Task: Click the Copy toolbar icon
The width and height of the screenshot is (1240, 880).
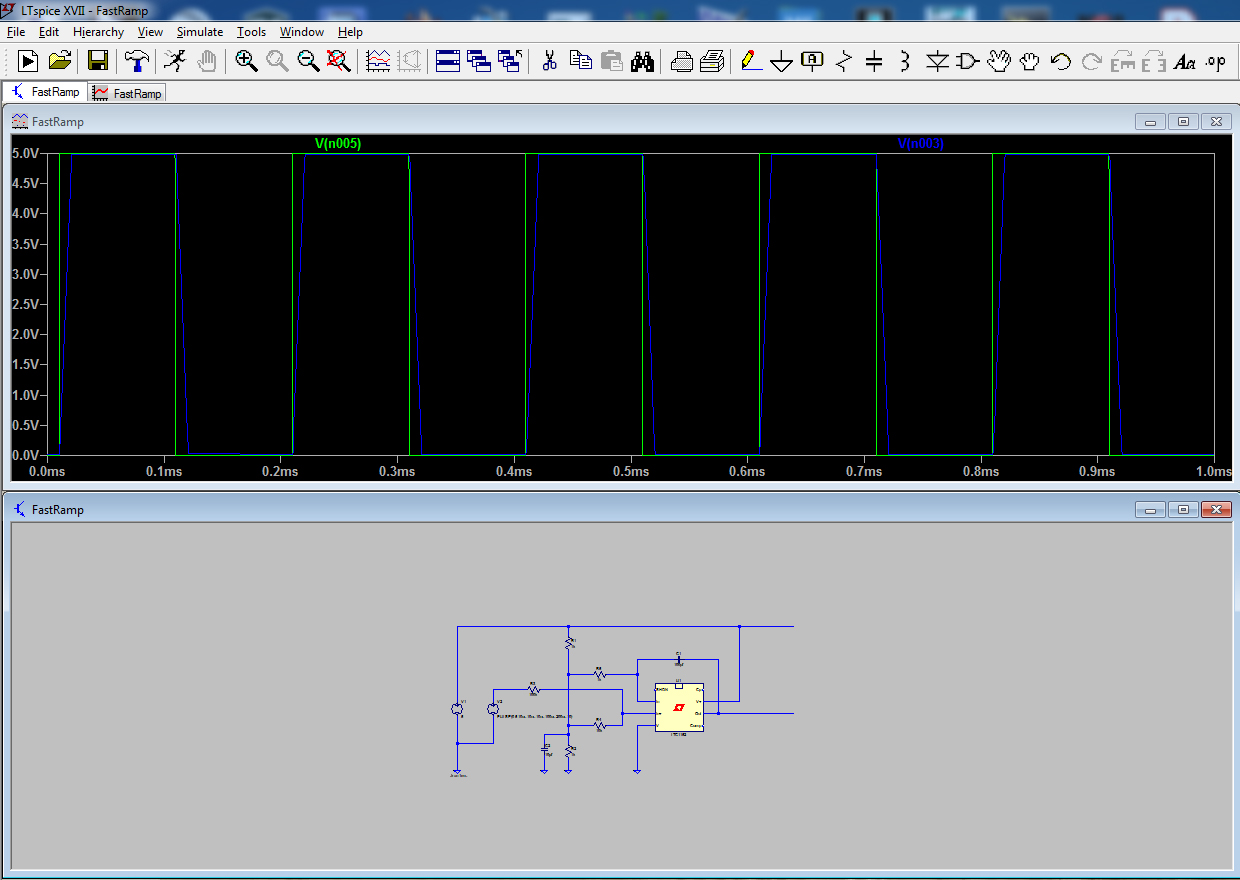Action: click(x=581, y=61)
